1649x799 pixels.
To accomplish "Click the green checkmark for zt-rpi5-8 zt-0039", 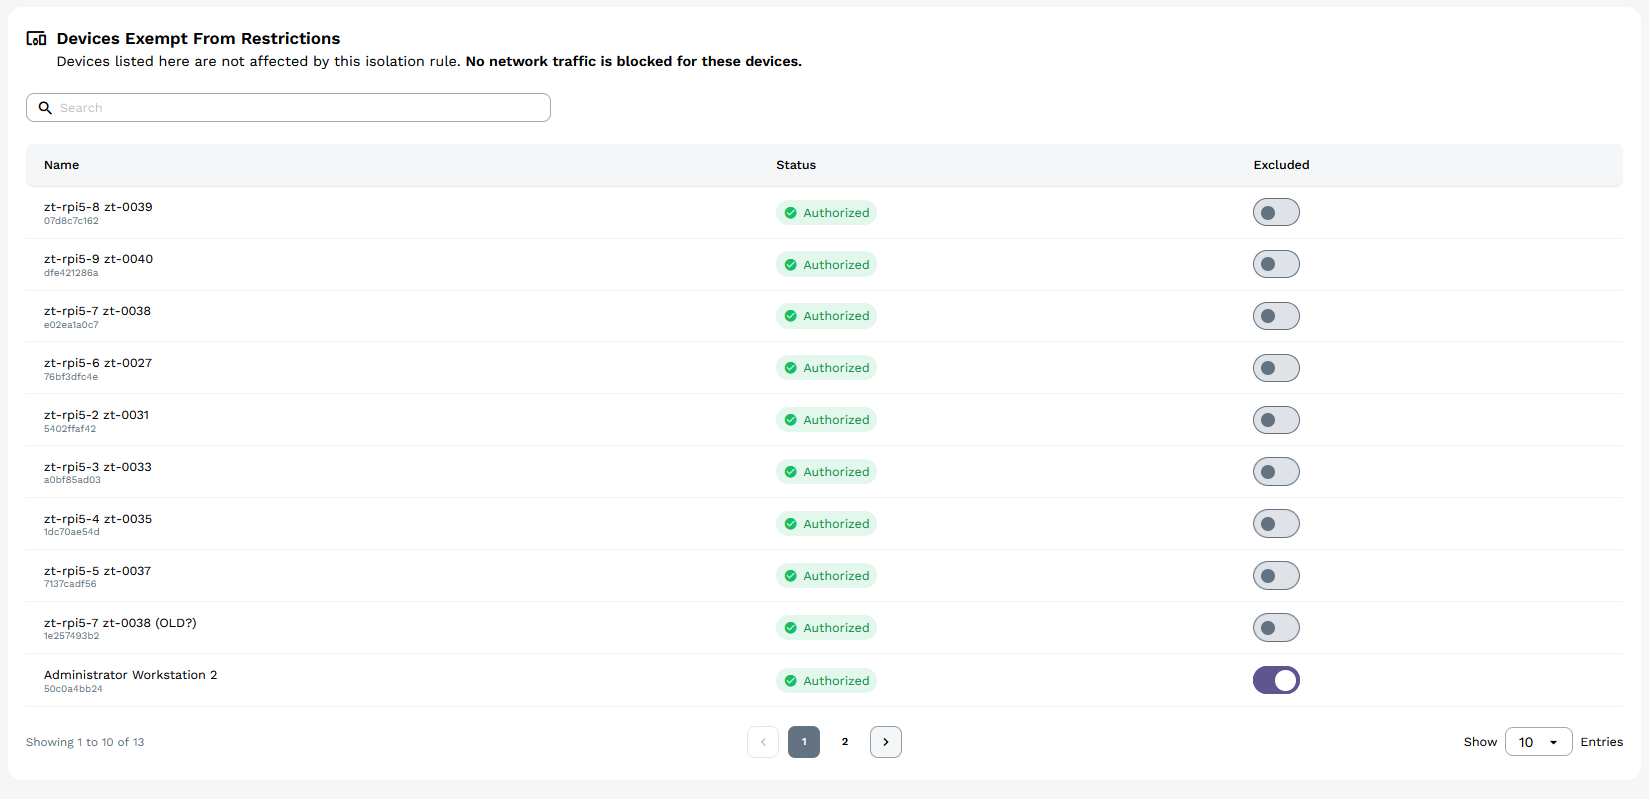I will coord(790,213).
